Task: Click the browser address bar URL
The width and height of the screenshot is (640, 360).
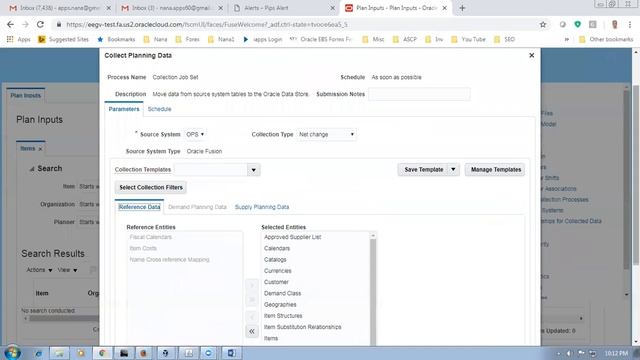Action: 207,24
